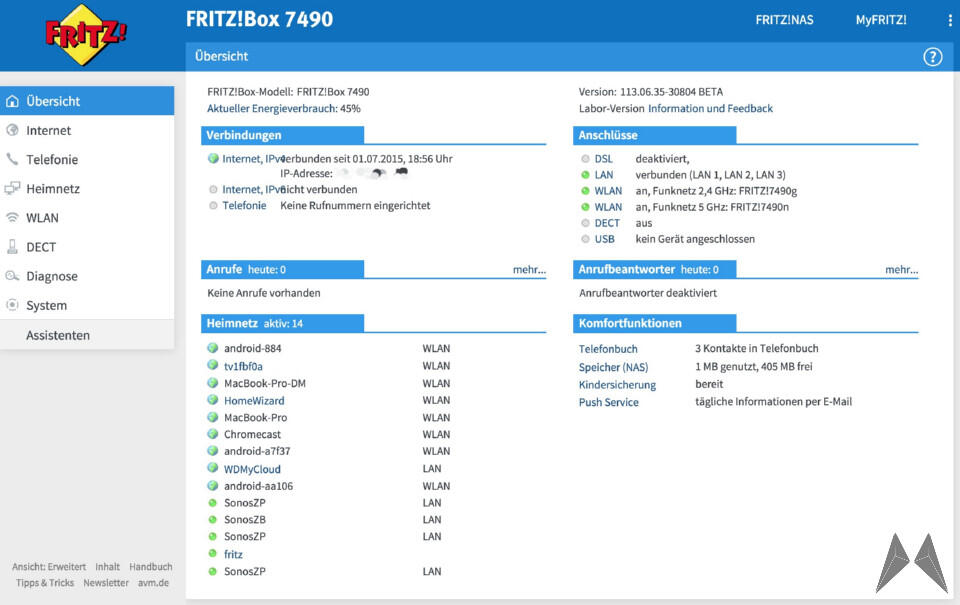Screen dimensions: 960x605
Task: Click the Verbindungen section header
Action: (x=283, y=135)
